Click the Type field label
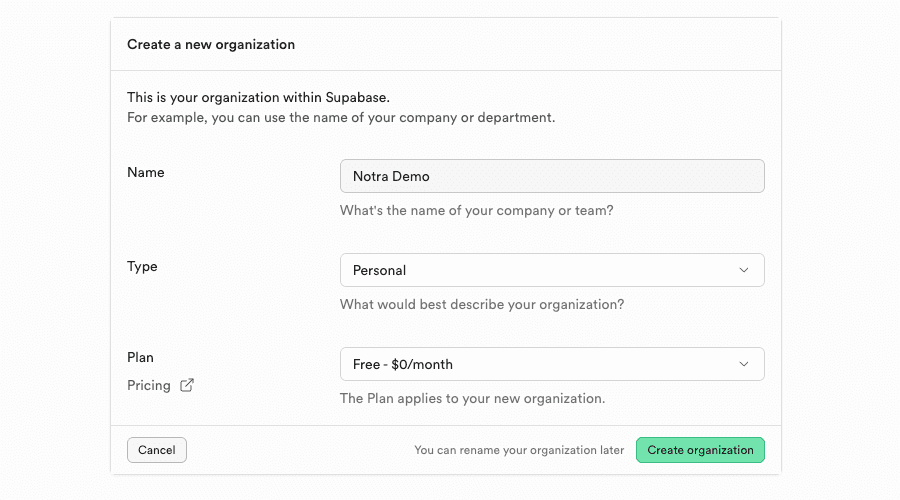Screen dimensions: 900x500 142,266
